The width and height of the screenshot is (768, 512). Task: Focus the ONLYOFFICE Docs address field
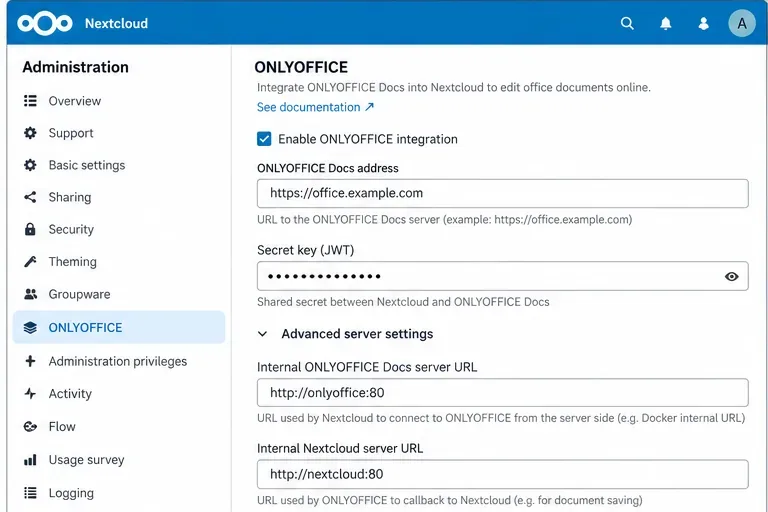(503, 193)
